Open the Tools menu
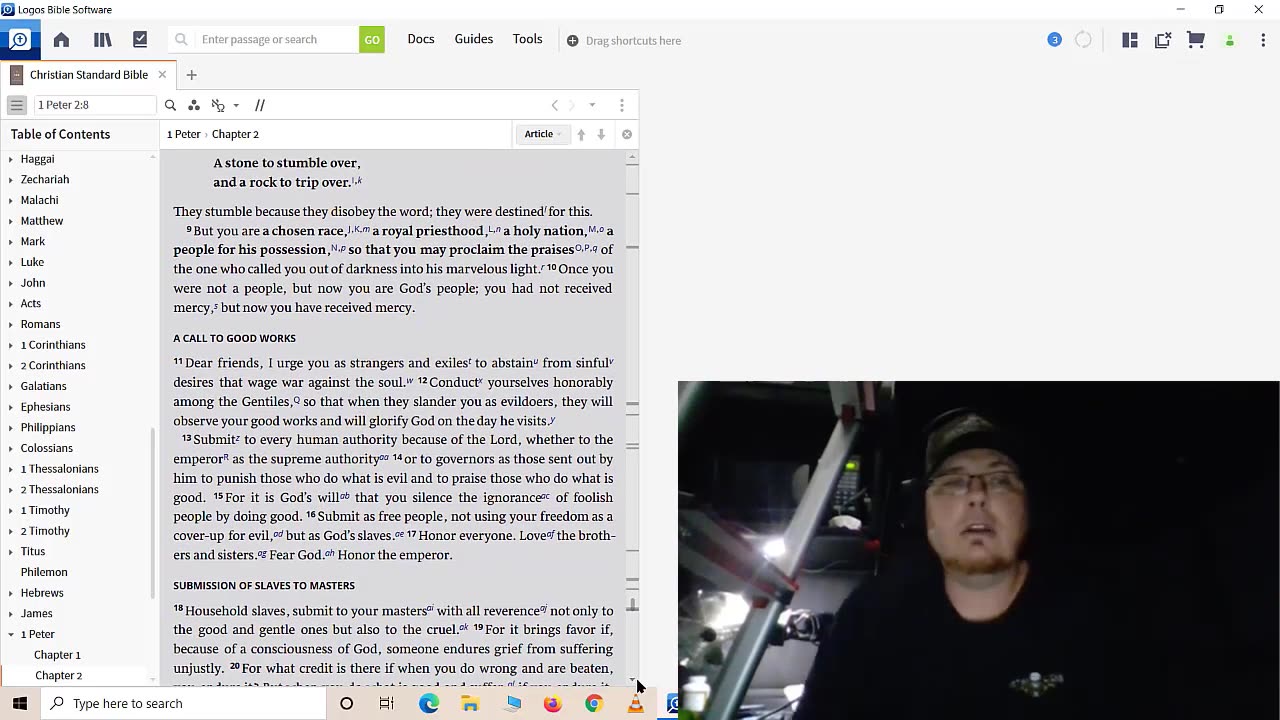 (528, 39)
